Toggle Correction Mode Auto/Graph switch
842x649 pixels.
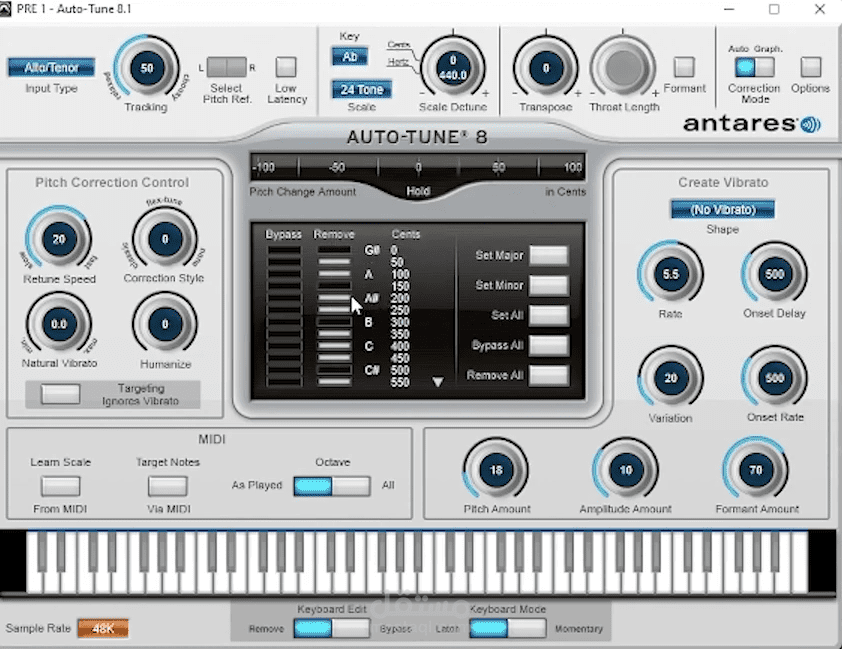pos(754,67)
